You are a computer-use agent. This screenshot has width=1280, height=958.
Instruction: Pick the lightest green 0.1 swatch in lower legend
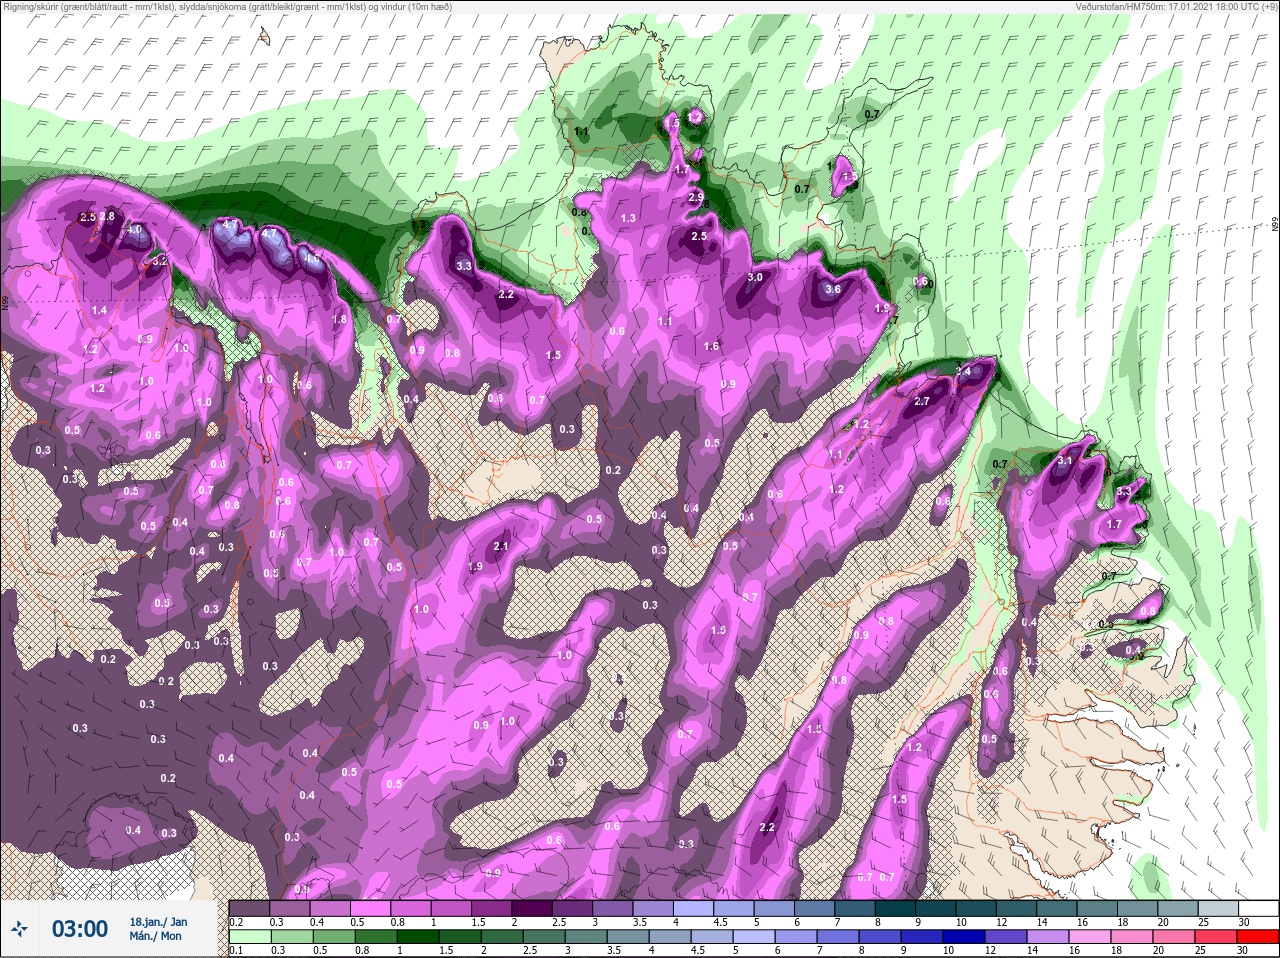(249, 937)
